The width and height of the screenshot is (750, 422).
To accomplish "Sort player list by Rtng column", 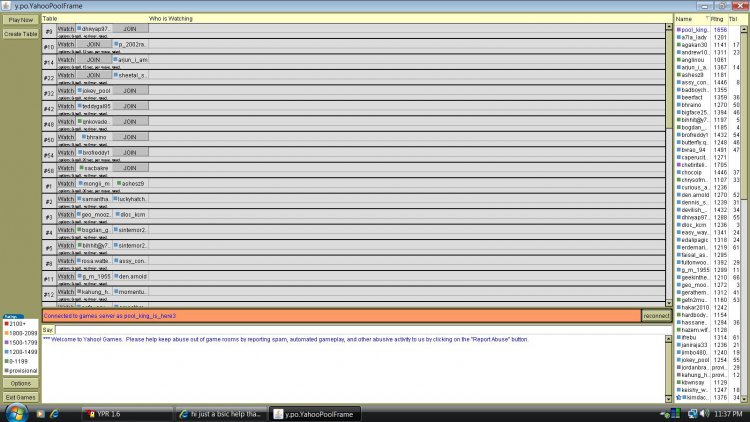I will [x=718, y=19].
